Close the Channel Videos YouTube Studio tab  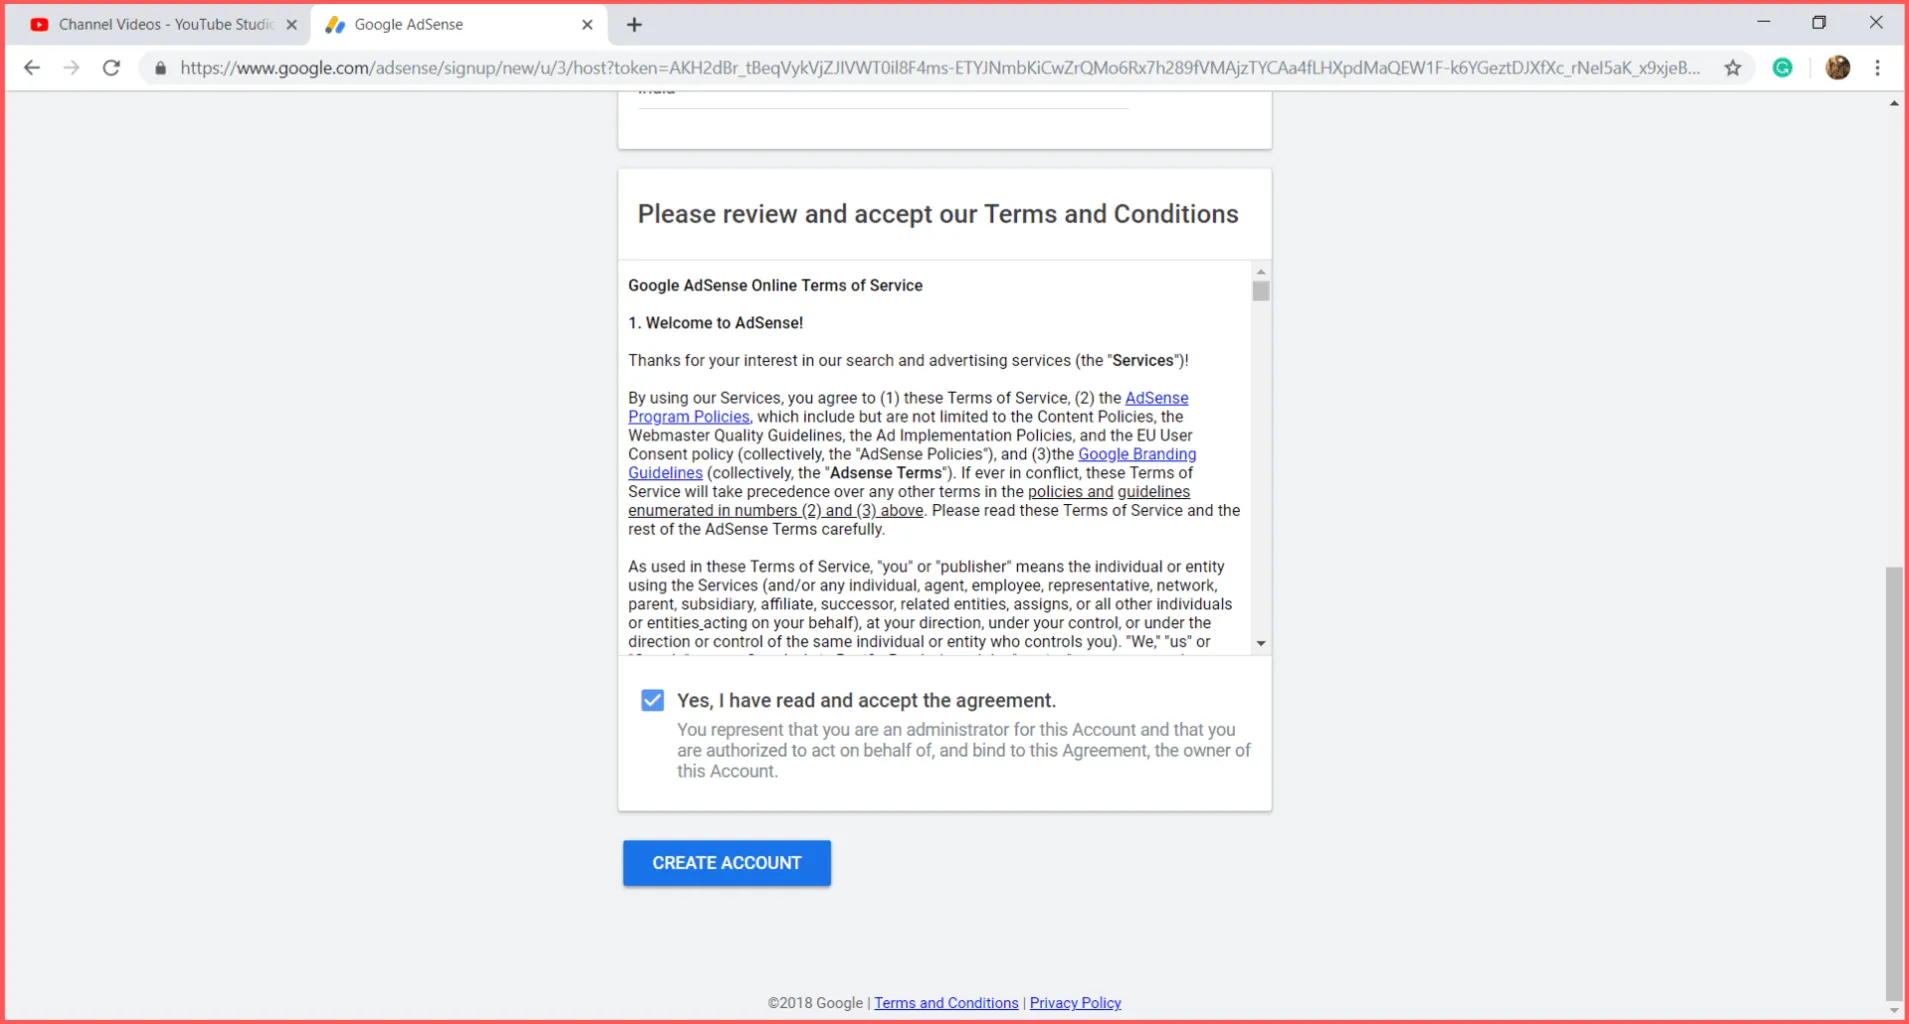coord(292,25)
